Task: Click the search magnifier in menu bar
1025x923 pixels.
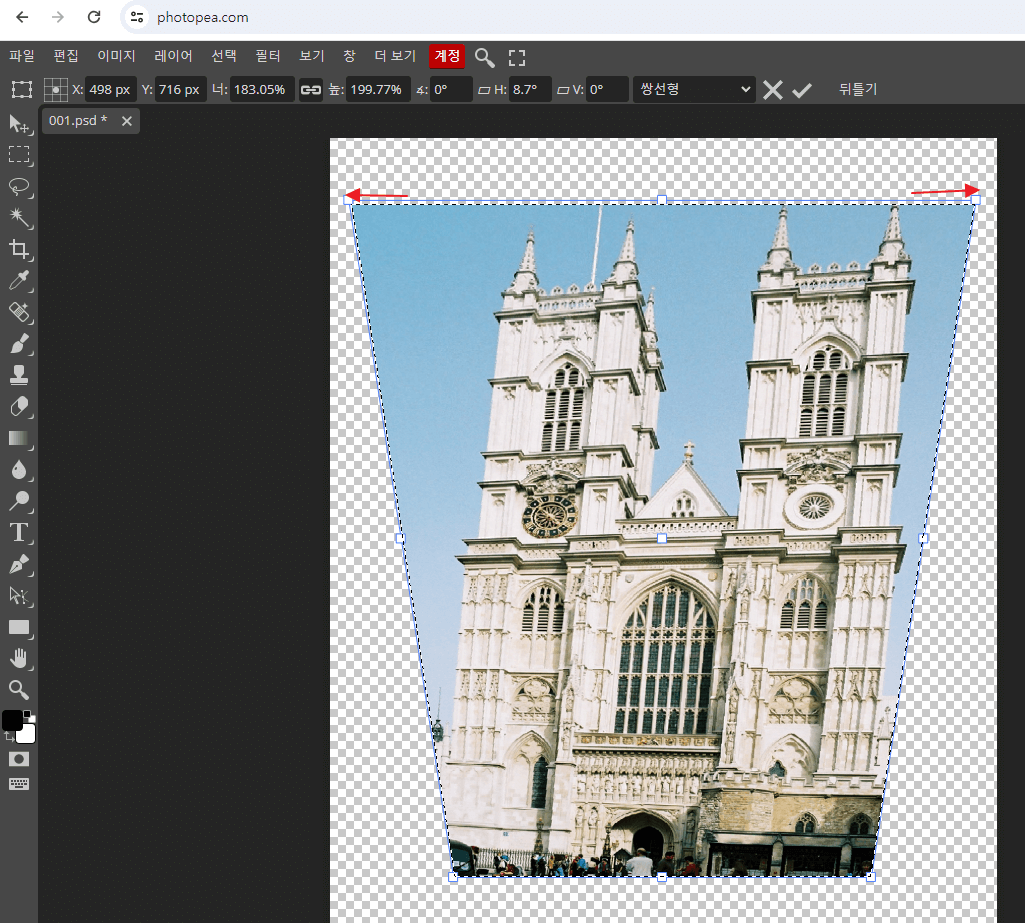Action: pyautogui.click(x=484, y=57)
